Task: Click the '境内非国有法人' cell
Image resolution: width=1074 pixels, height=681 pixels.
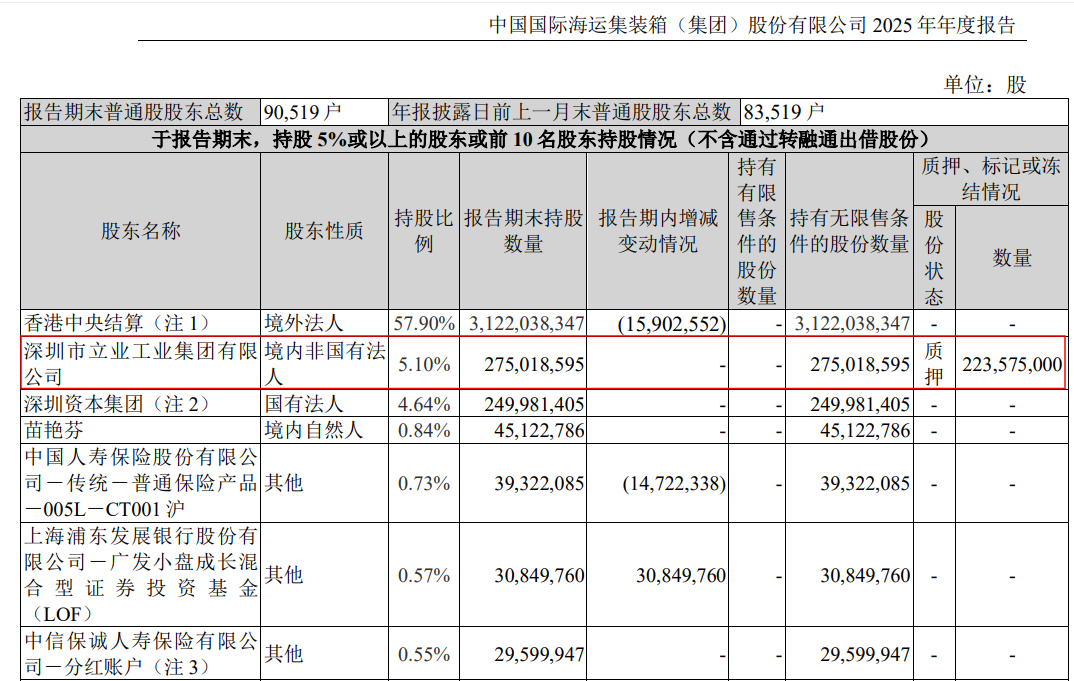Action: (325, 364)
